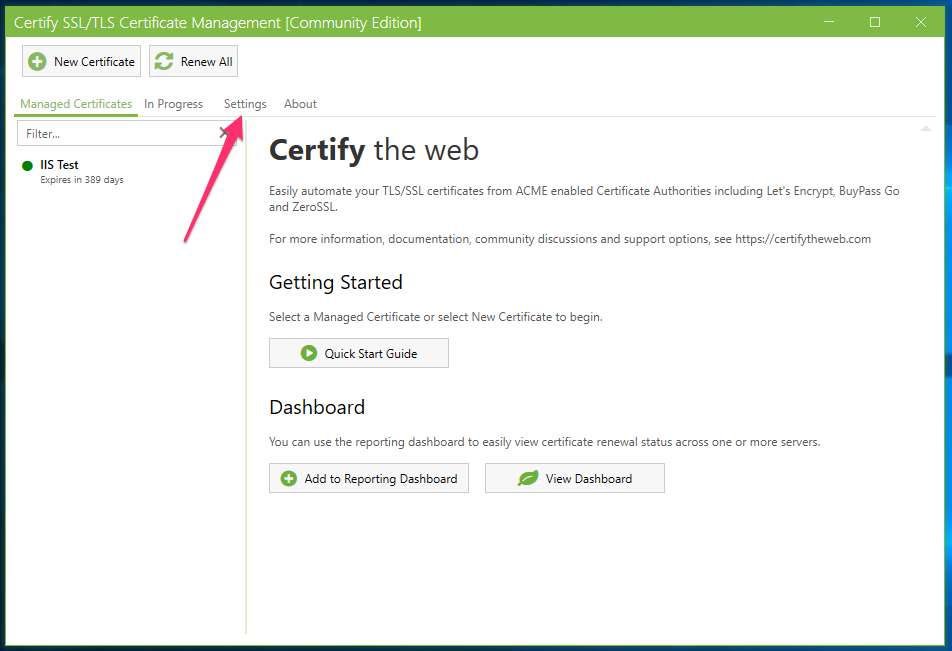Viewport: 952px width, 651px height.
Task: Click the green plus icon on New Certificate
Action: 37,61
